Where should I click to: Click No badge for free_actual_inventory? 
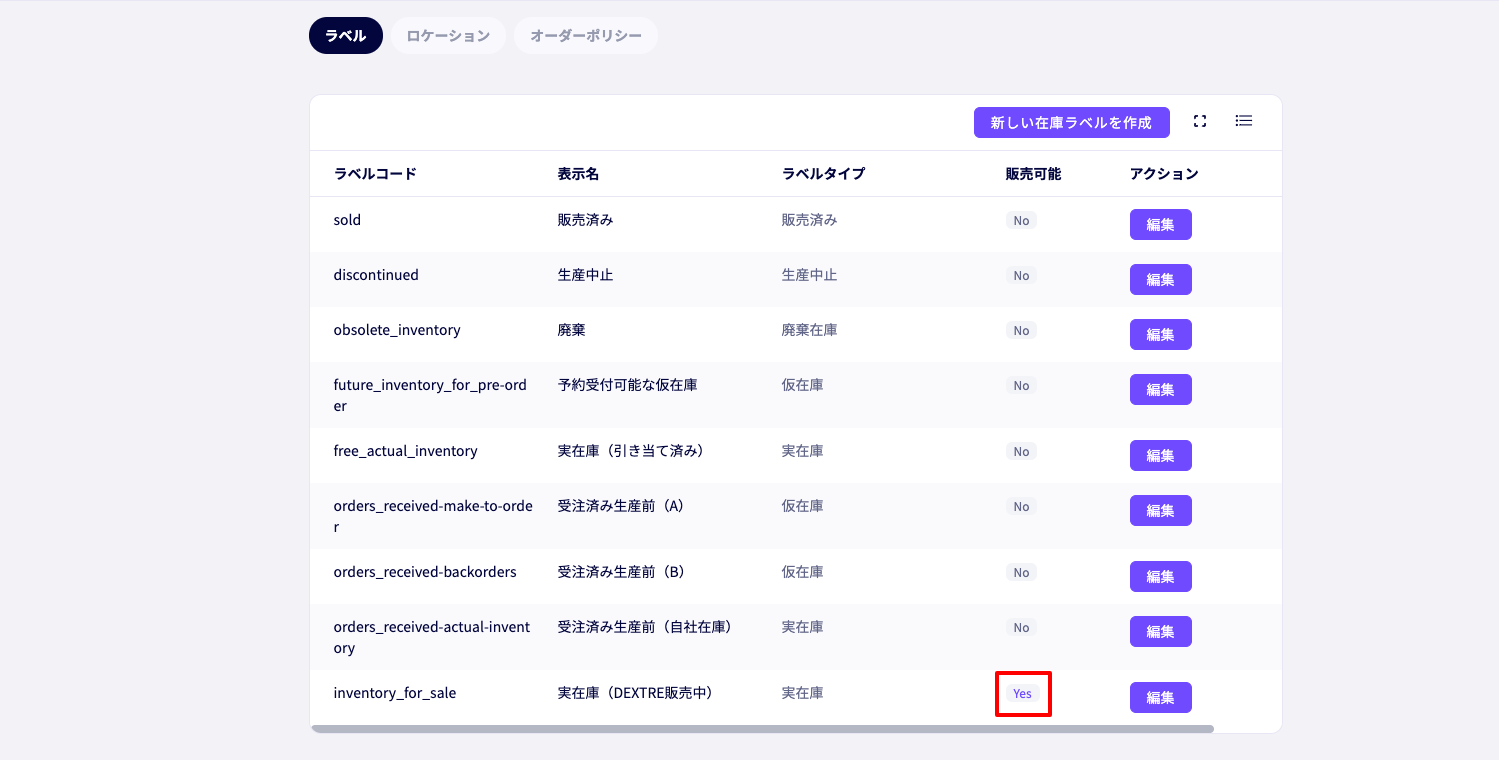[x=1021, y=452]
